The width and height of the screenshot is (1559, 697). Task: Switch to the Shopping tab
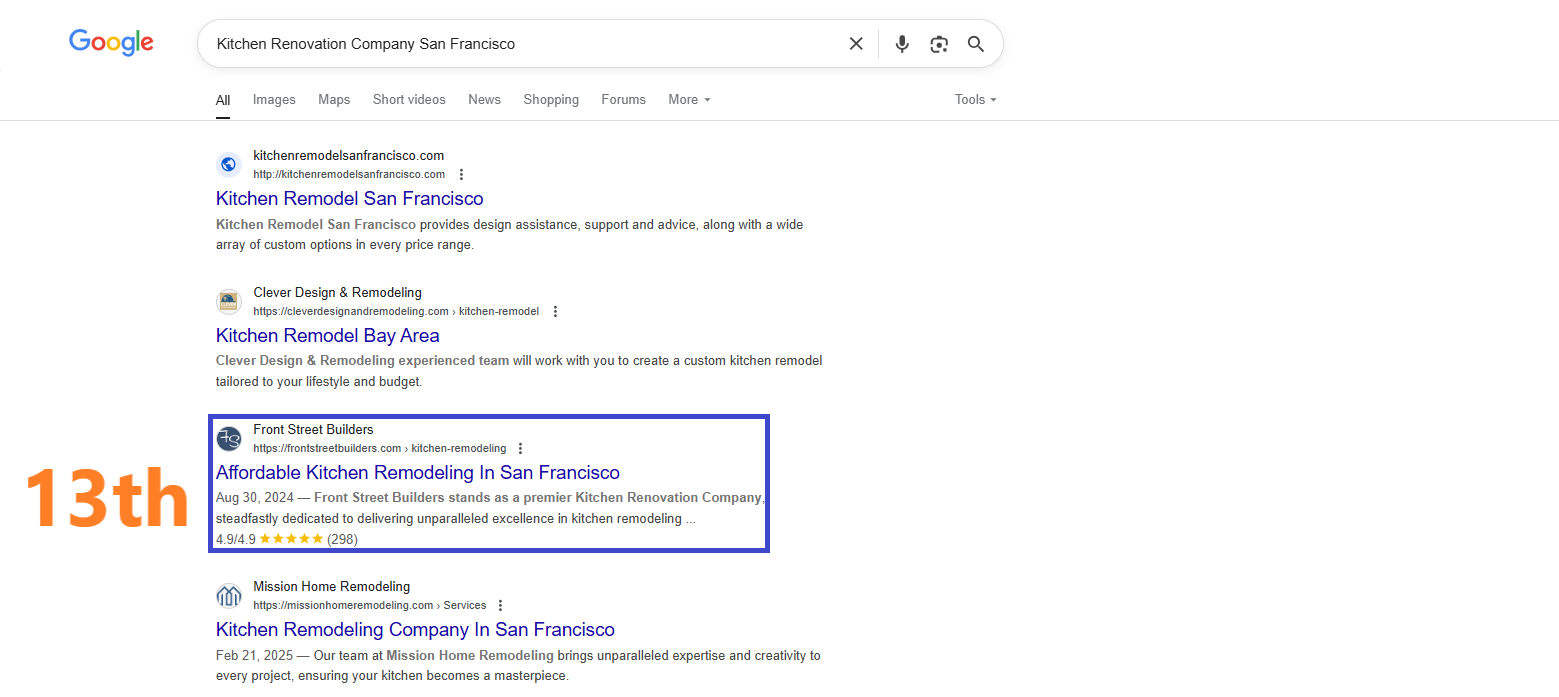tap(551, 99)
